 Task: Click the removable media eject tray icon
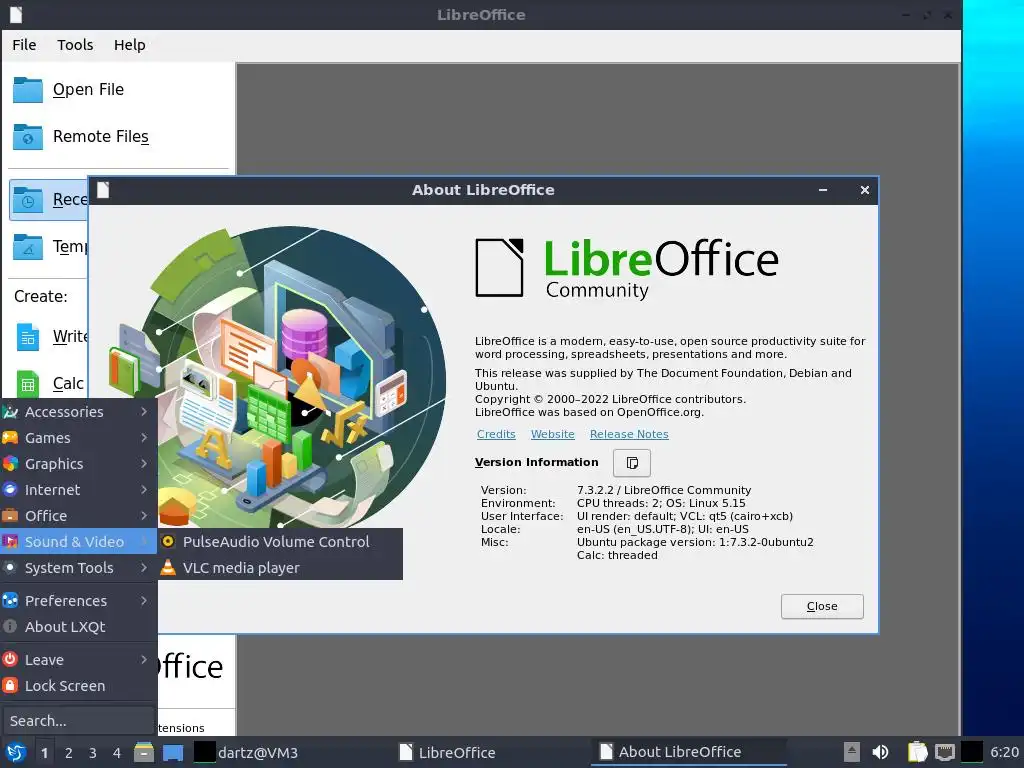point(851,752)
